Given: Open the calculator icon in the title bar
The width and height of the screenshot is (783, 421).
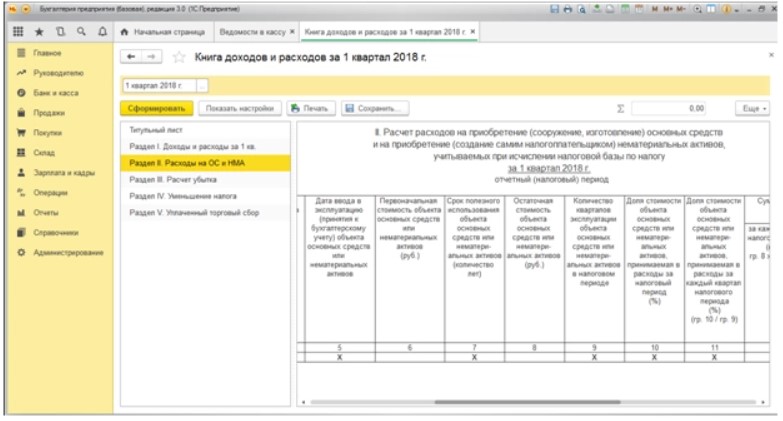Looking at the screenshot, I should [x=625, y=9].
